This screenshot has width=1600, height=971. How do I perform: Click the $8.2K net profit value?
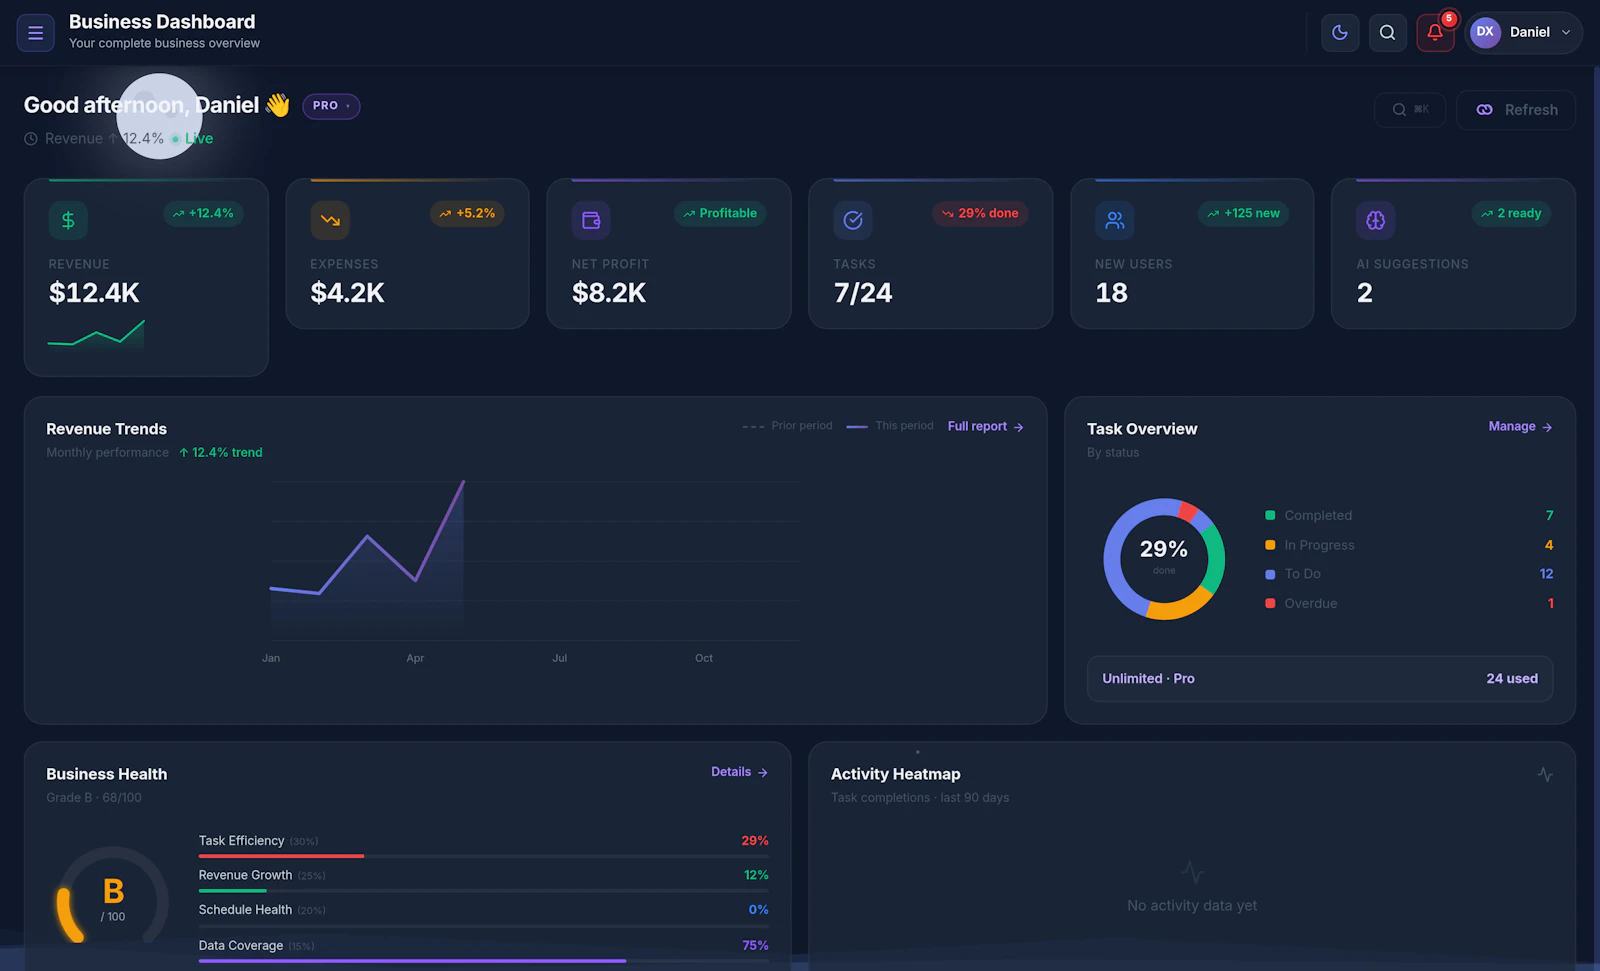pyautogui.click(x=609, y=293)
